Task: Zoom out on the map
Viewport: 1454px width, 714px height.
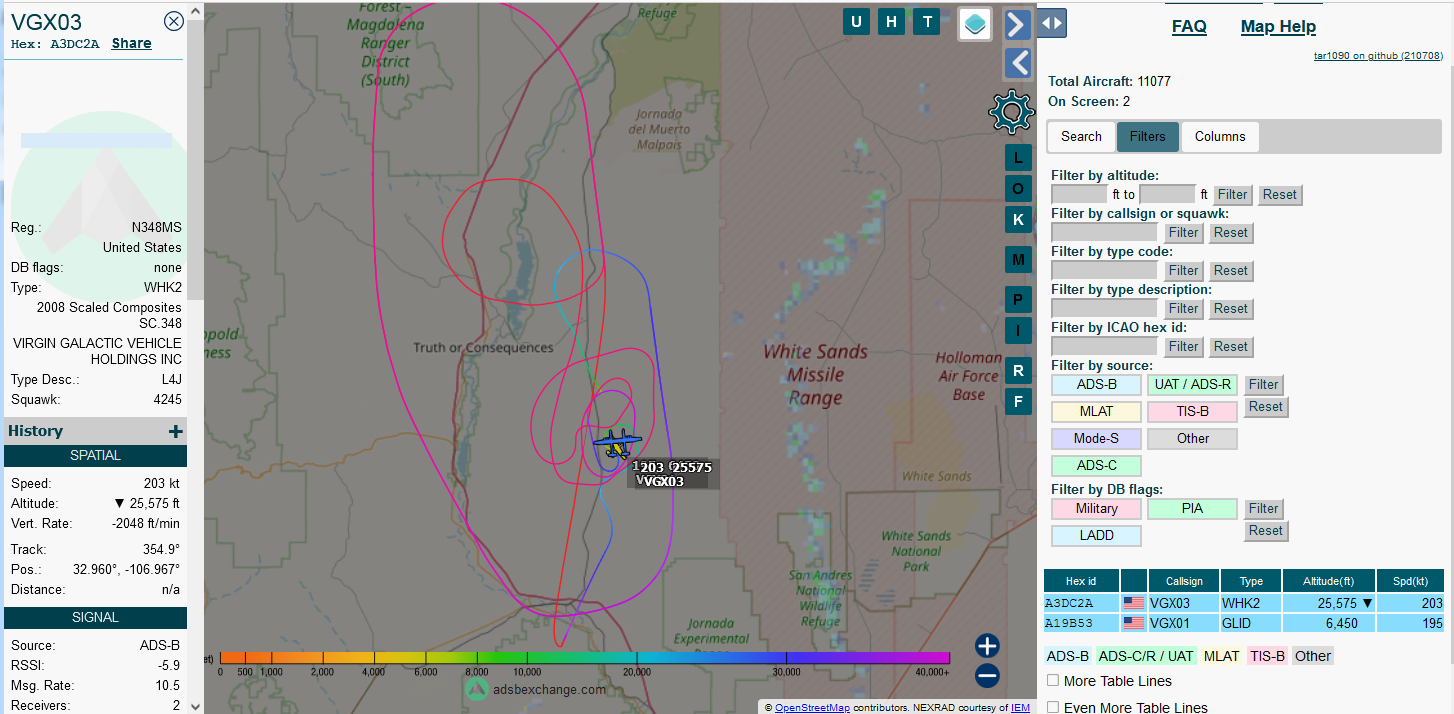Action: coord(987,677)
